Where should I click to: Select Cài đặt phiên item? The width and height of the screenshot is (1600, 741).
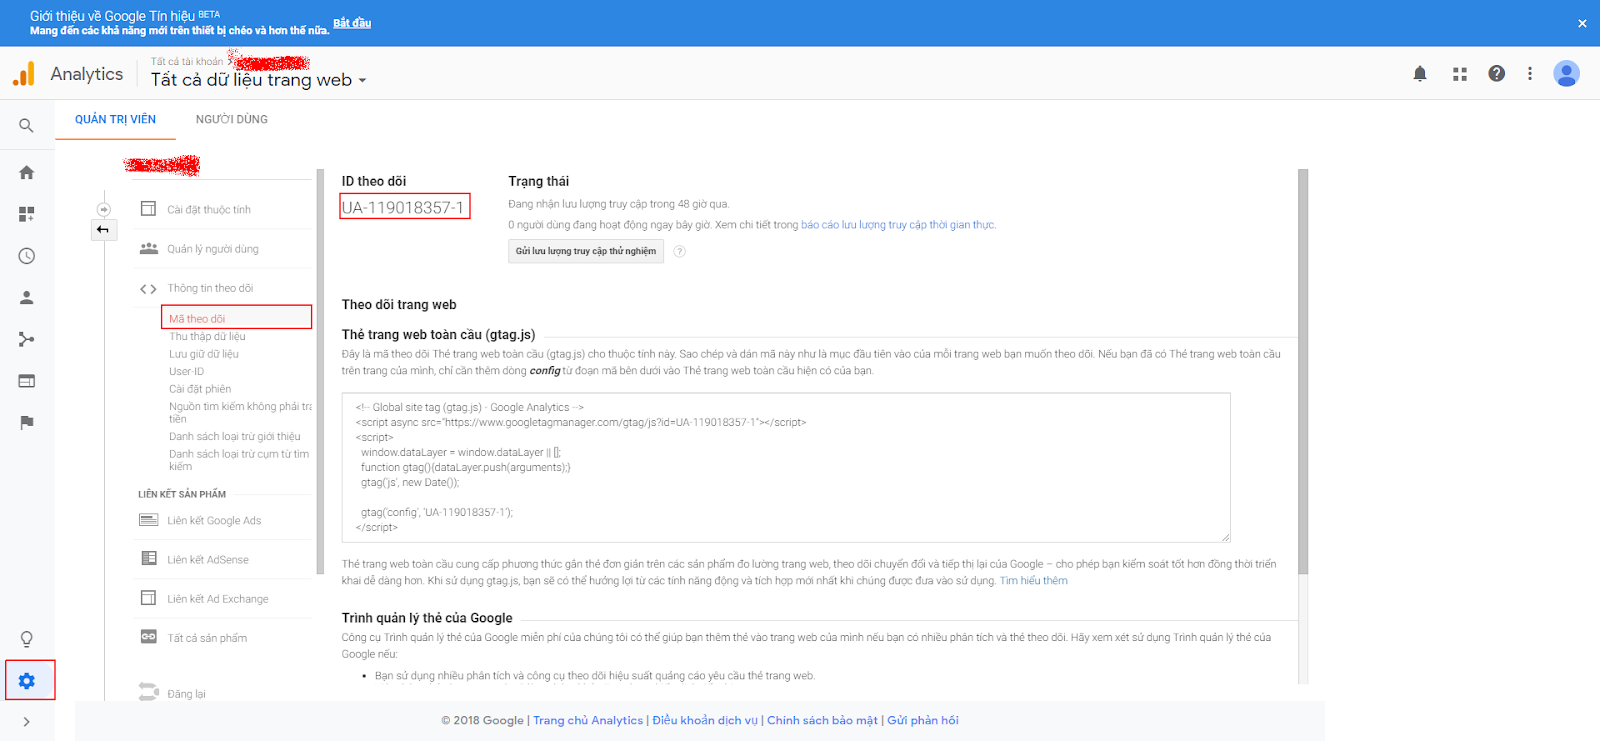coord(200,389)
